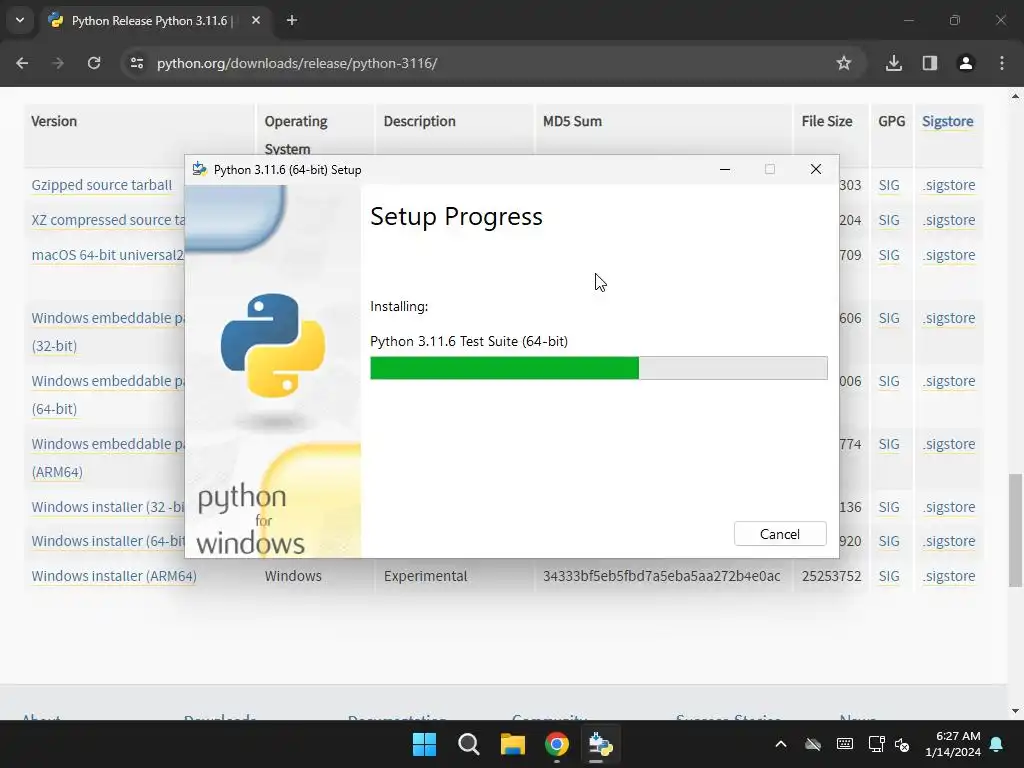Screen dimensions: 1024x768
Task: Click the Experimental description cell
Action: 425,576
